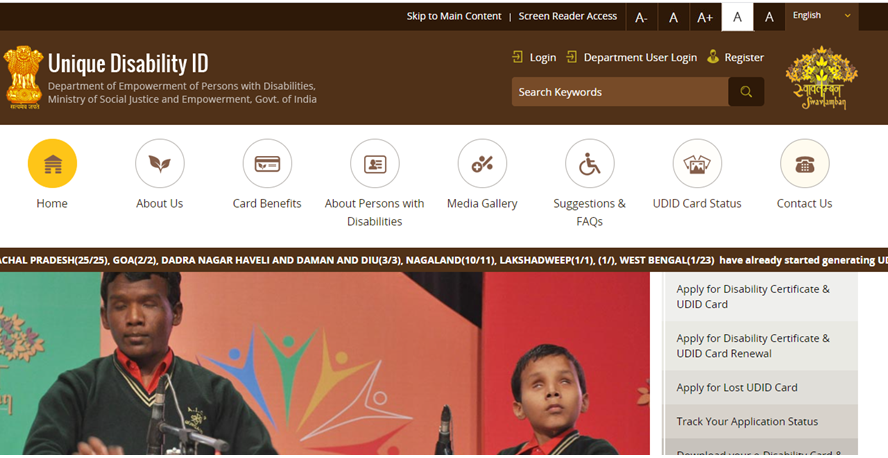This screenshot has width=888, height=458.
Task: Open the UDID Card Status icon
Action: [x=697, y=164]
